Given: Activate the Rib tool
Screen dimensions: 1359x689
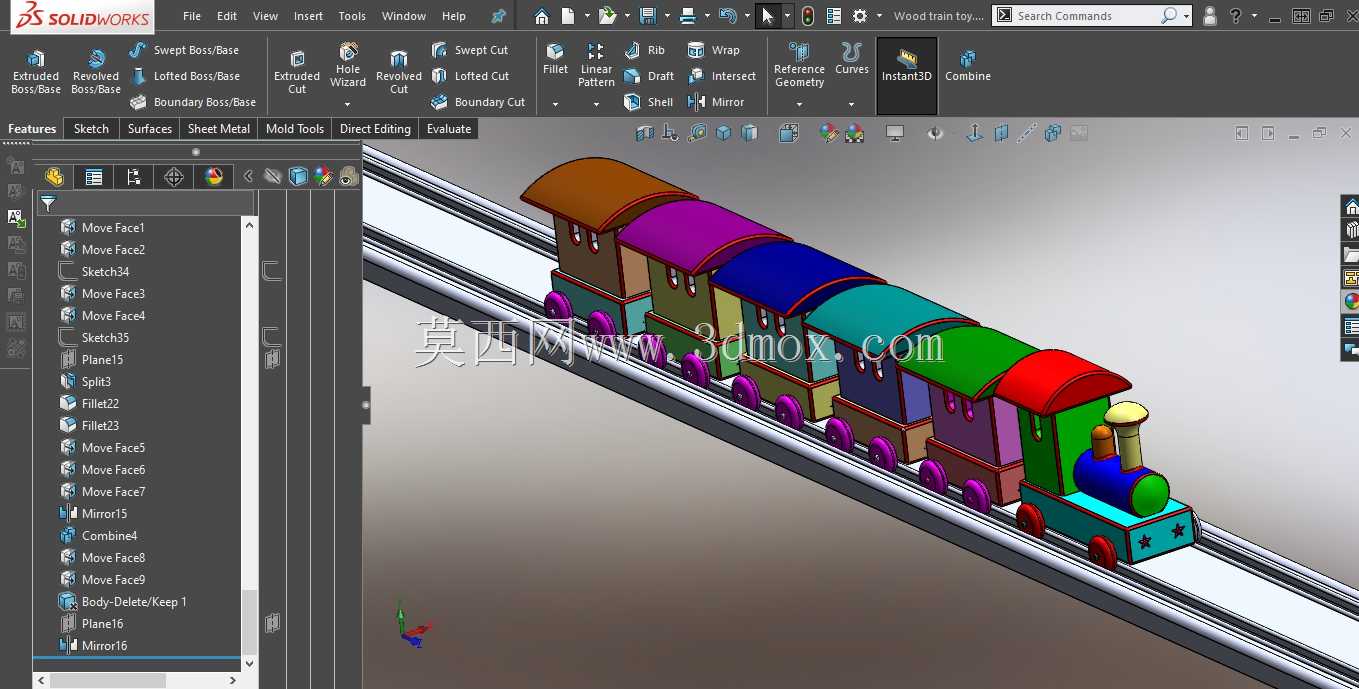Looking at the screenshot, I should pos(644,50).
